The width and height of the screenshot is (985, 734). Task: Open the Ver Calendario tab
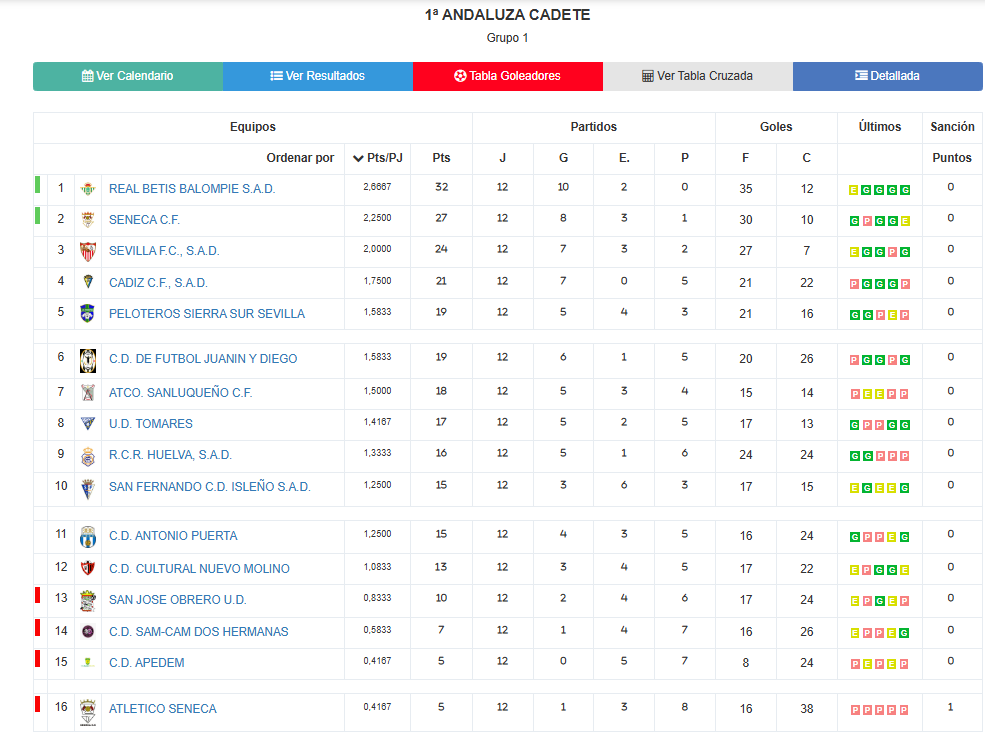pyautogui.click(x=128, y=76)
